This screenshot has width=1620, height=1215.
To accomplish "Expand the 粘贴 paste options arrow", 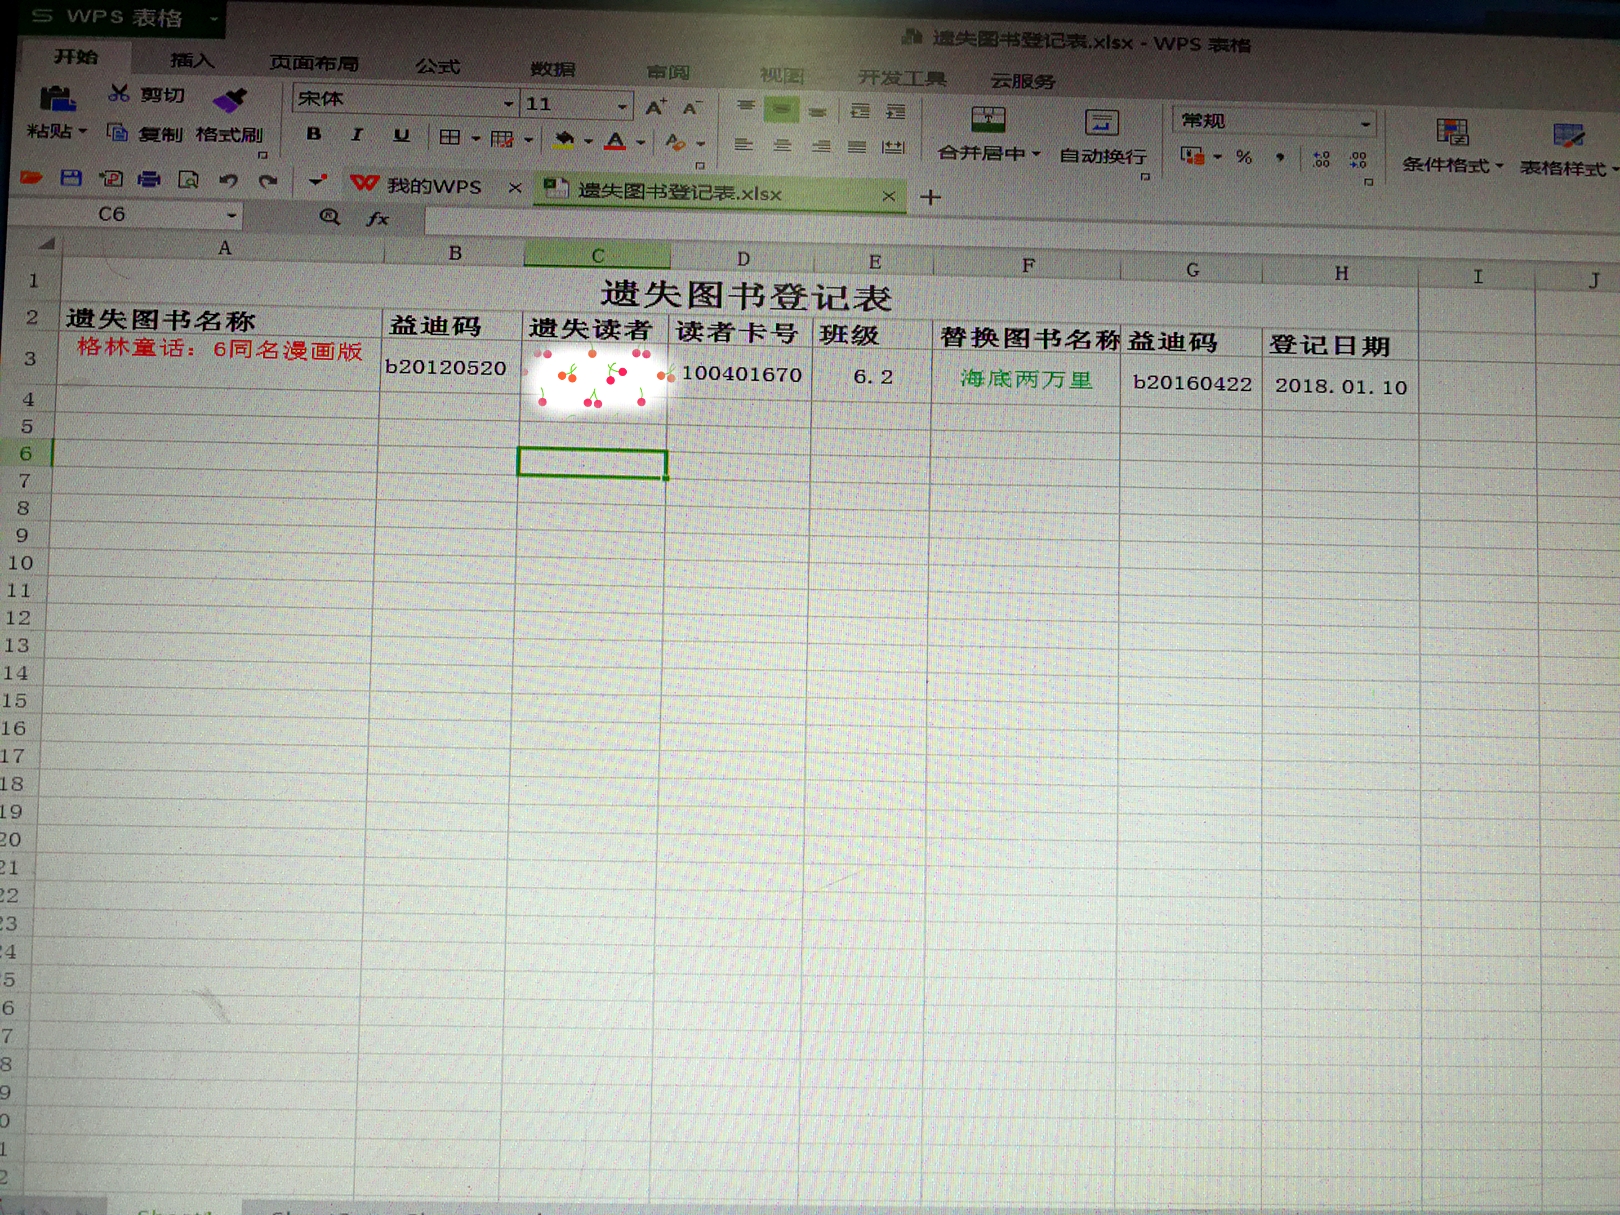I will [x=83, y=131].
